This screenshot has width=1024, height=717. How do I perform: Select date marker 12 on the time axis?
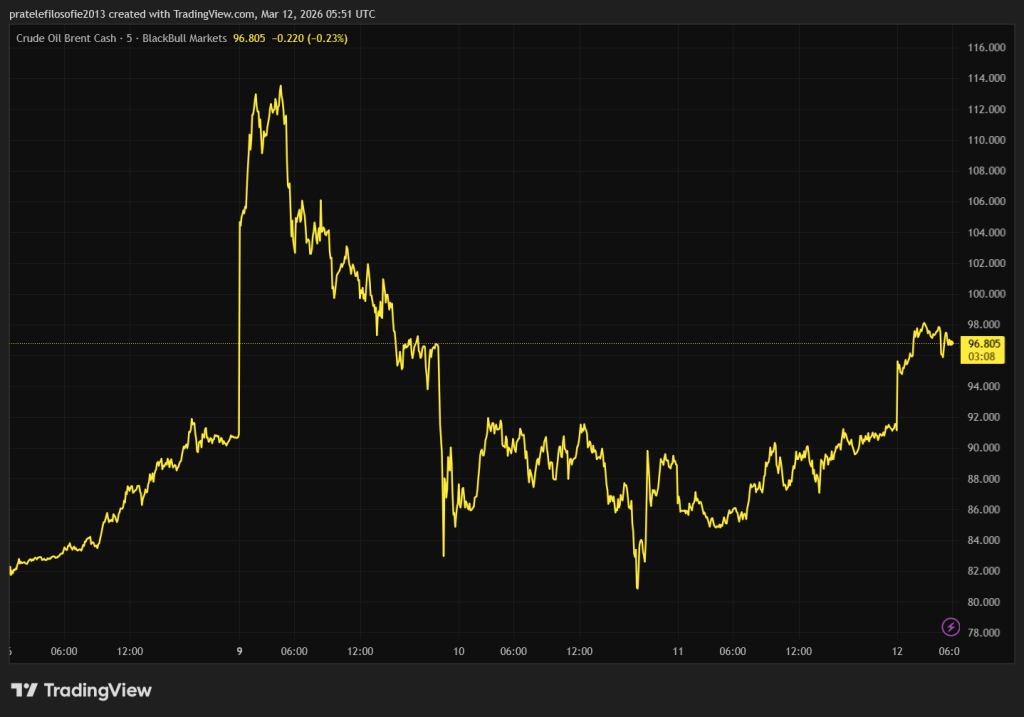click(897, 651)
